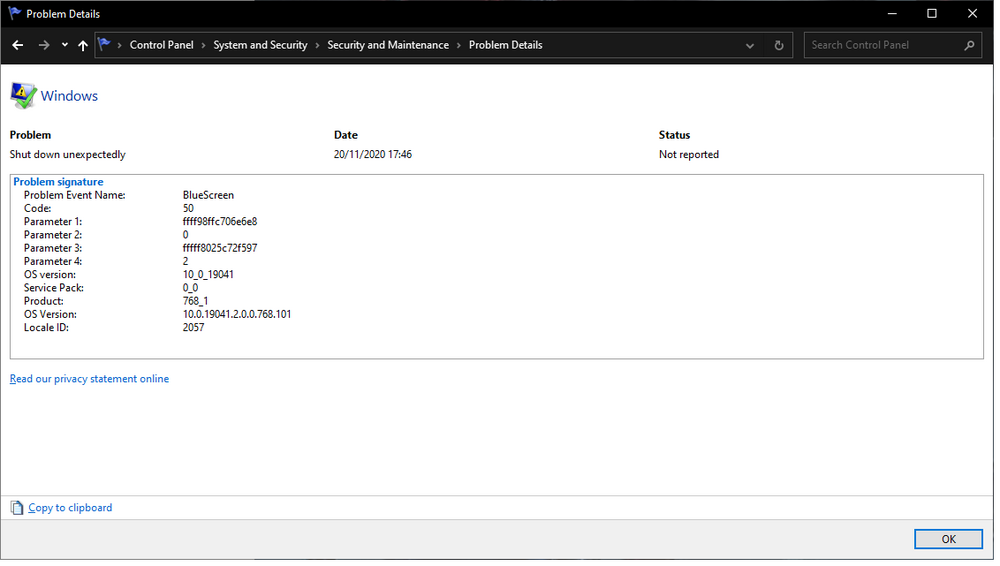Click the 'Parameter 2:' label
This screenshot has height=566, width=1000.
point(53,236)
